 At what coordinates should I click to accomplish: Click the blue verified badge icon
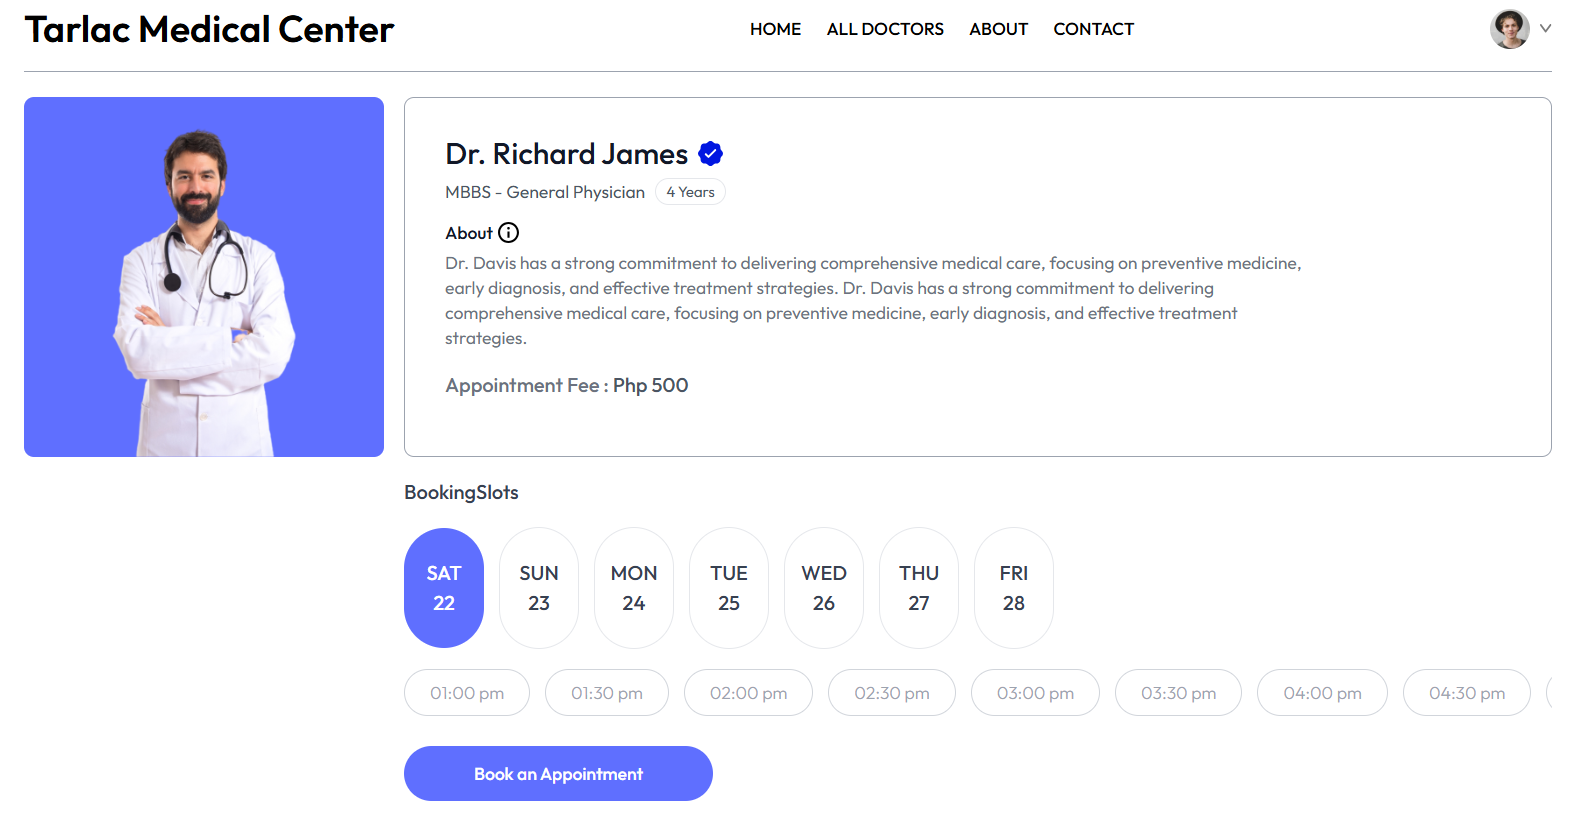click(710, 154)
